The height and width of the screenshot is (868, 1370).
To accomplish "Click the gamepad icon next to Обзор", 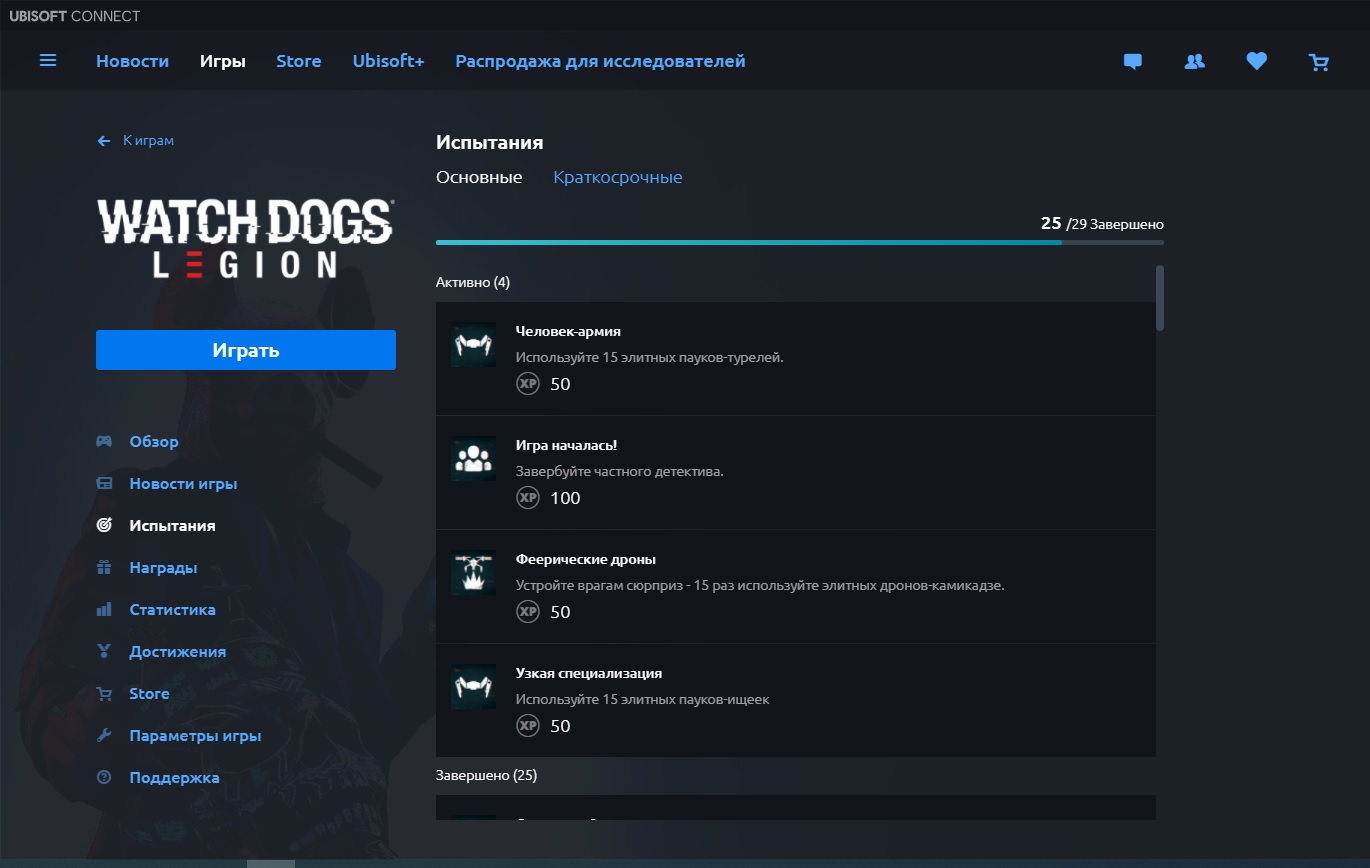I will pyautogui.click(x=104, y=442).
